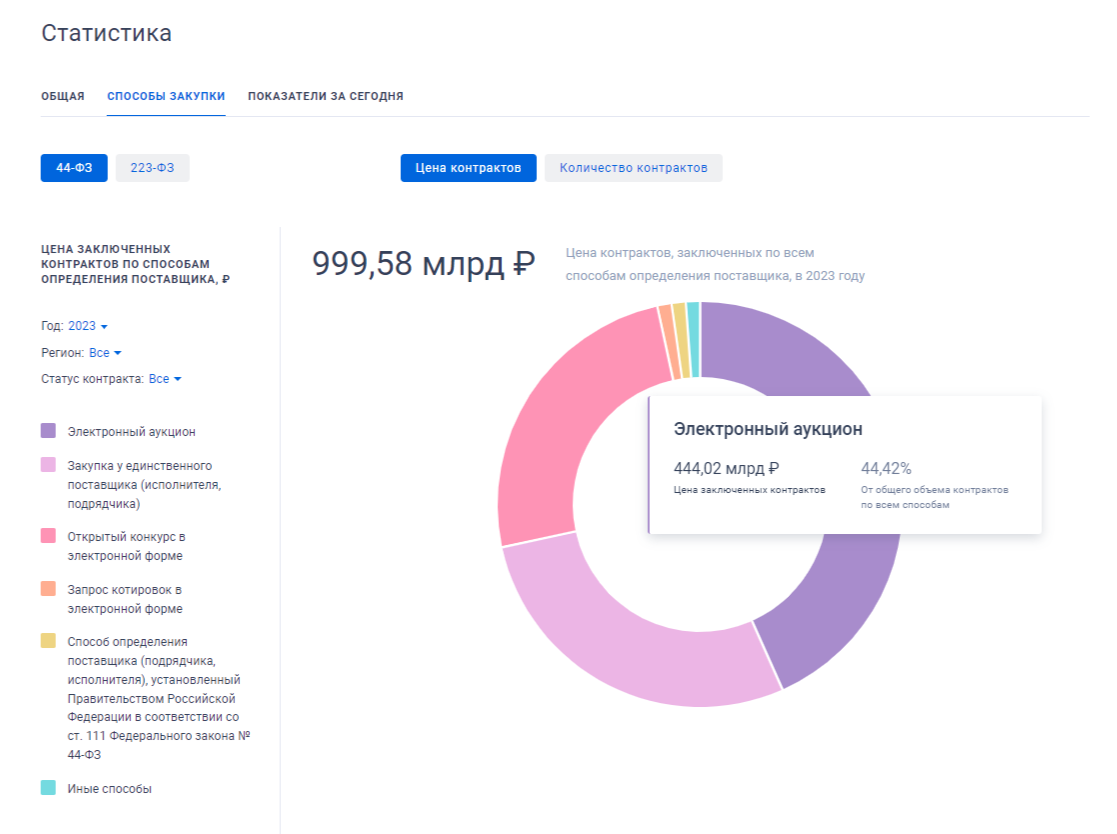Click the purple Электронный аукцион legend swatch
This screenshot has height=834, width=1117.
pyautogui.click(x=48, y=431)
